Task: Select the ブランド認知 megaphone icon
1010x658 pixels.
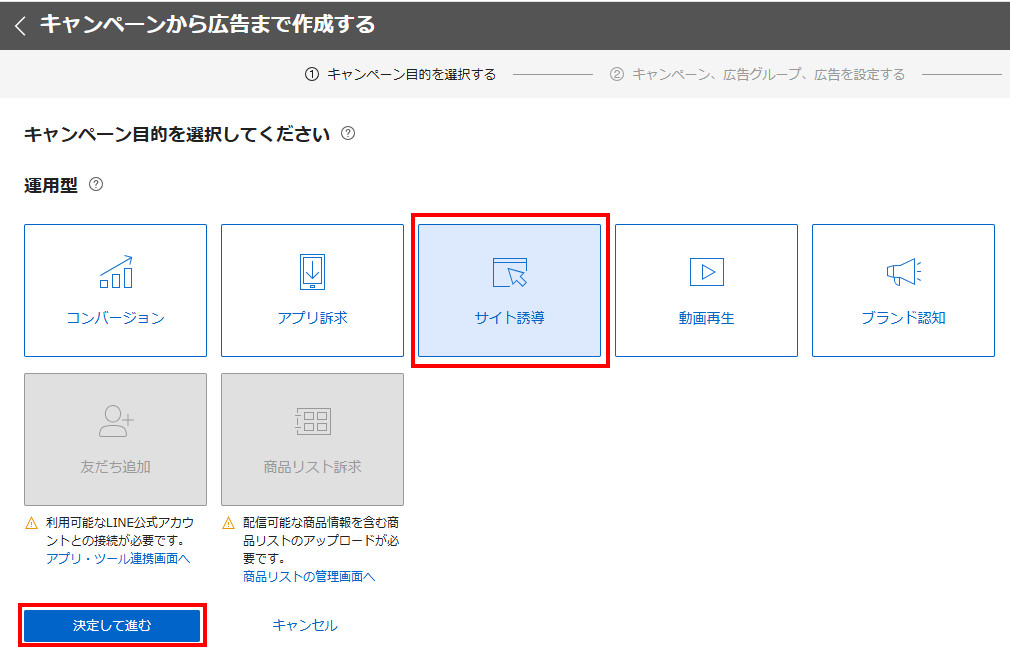Action: click(903, 272)
